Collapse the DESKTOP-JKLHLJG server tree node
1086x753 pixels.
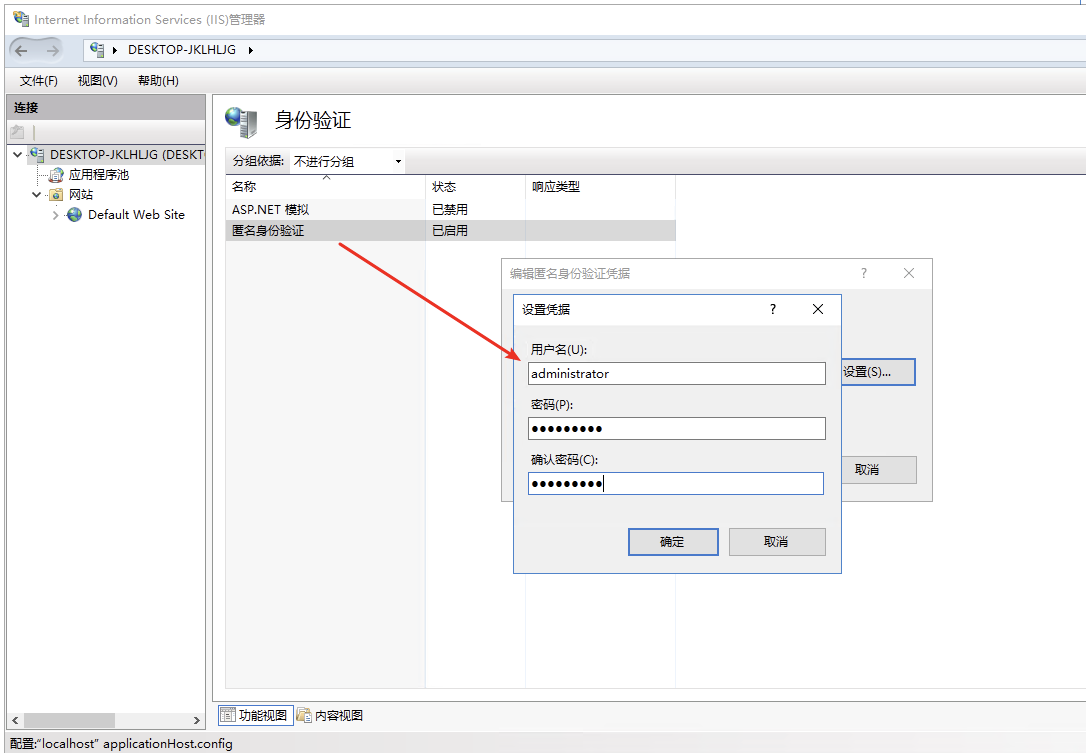click(18, 154)
